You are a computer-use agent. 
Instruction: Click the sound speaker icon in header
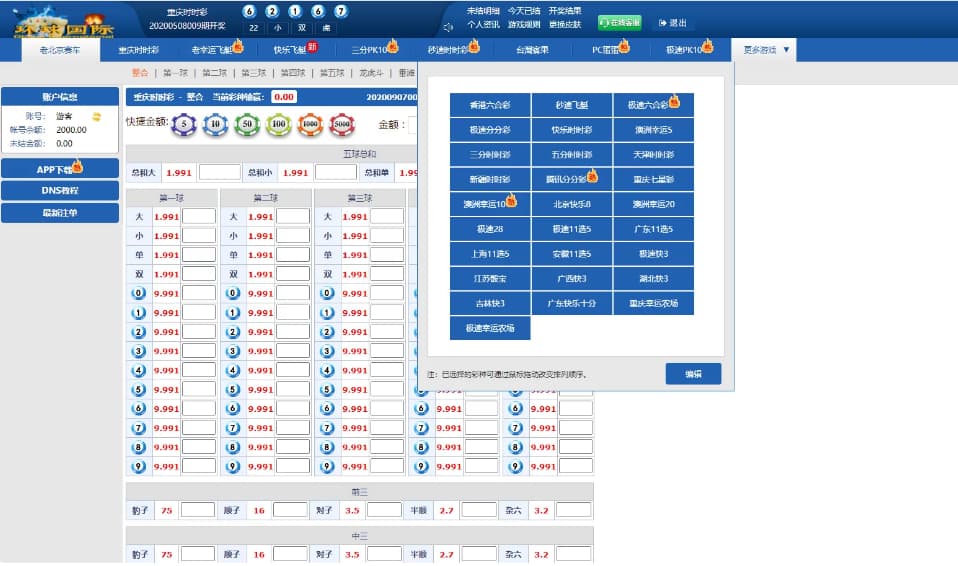(448, 27)
